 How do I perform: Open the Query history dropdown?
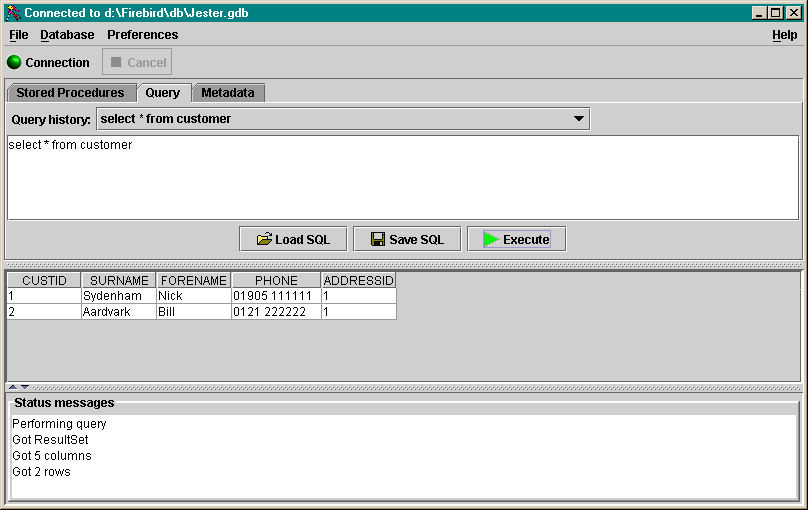578,119
